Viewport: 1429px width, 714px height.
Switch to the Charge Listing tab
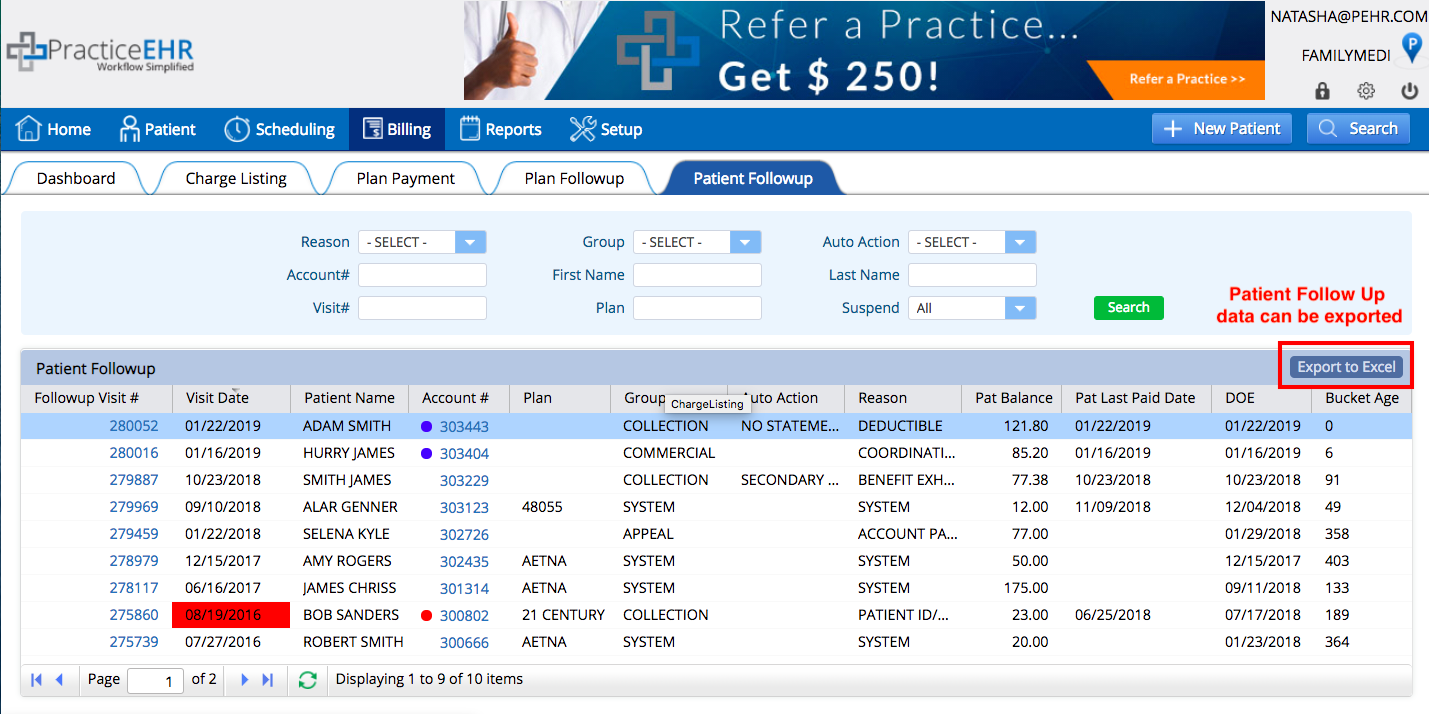tap(236, 178)
